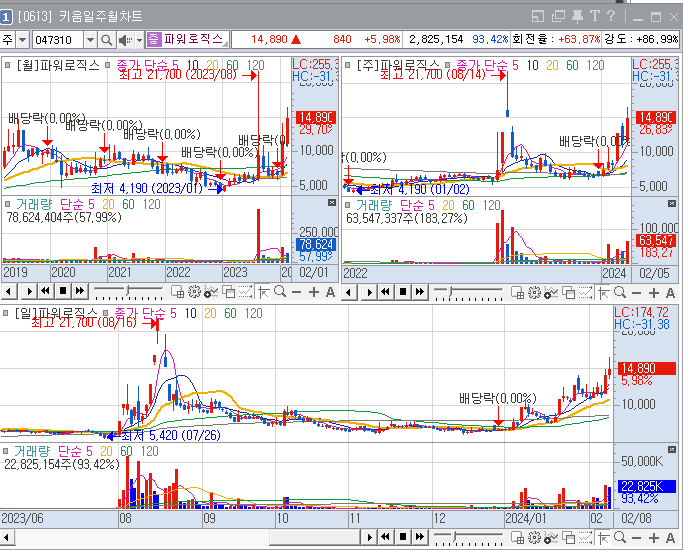Screen dimensions: 683x550
Task: Open dropdown arrow next to speaker icon
Action: pyautogui.click(x=139, y=40)
